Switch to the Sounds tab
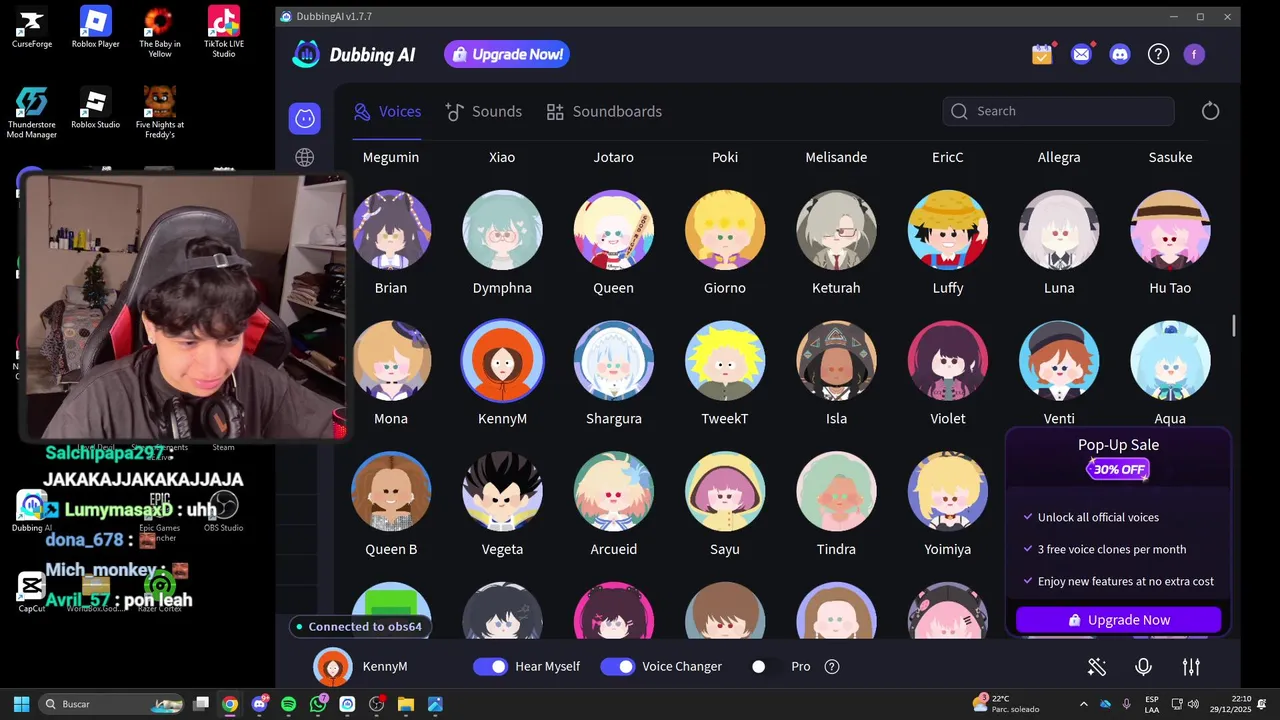 [484, 111]
